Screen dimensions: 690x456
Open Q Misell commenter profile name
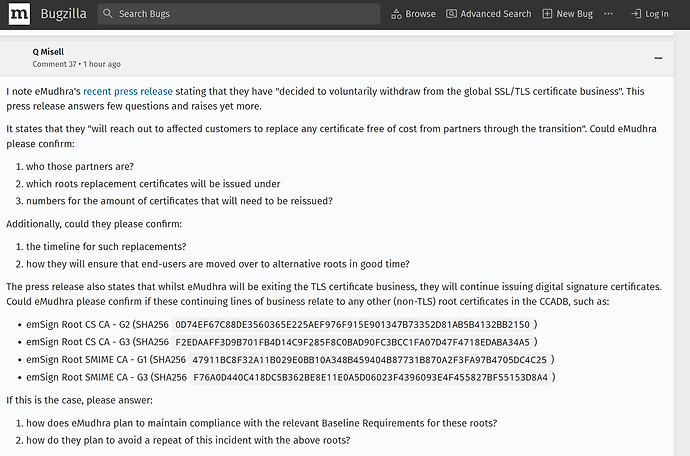pos(48,52)
